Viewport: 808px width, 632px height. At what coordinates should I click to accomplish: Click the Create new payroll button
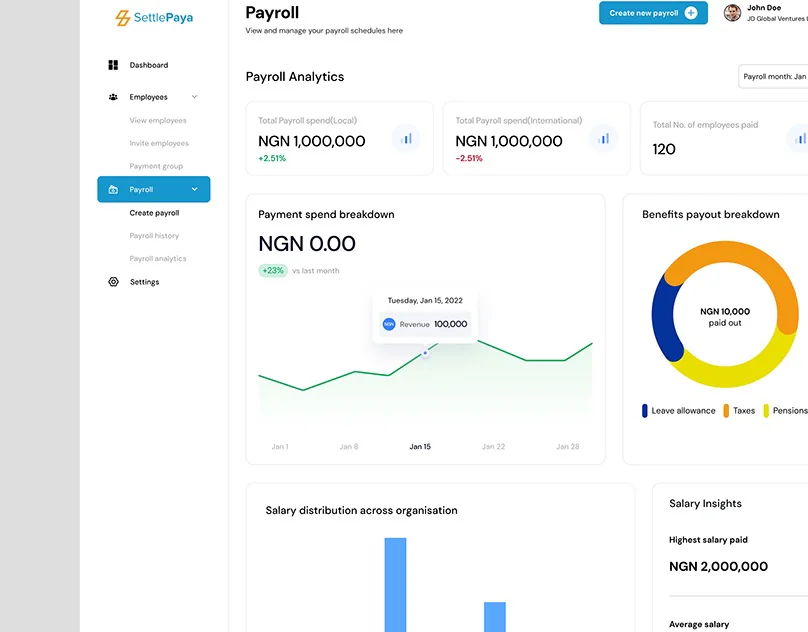coord(653,13)
